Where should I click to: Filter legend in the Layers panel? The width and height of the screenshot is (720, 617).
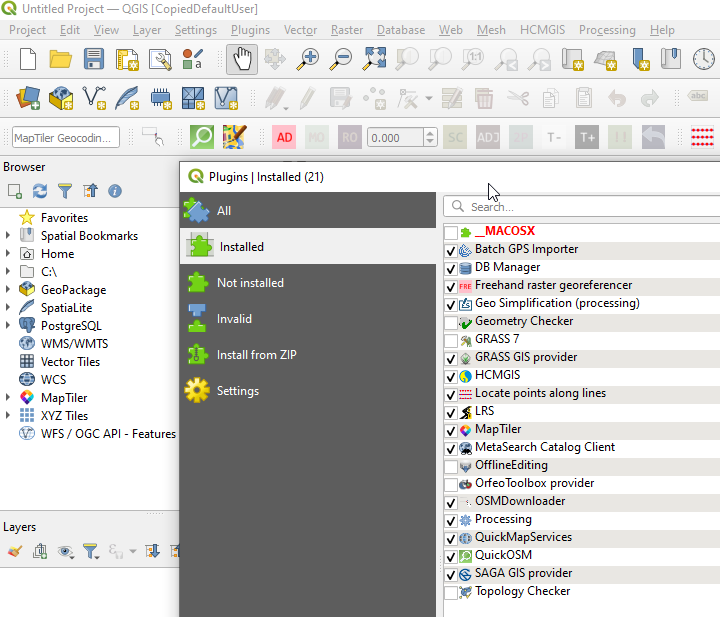click(x=90, y=551)
